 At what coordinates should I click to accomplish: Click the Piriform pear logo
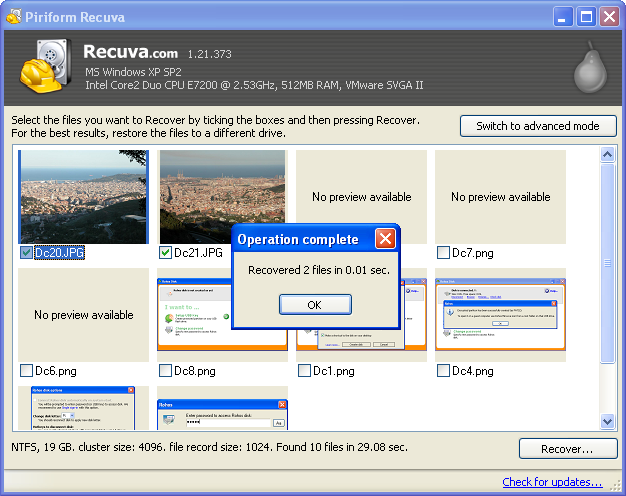click(590, 67)
